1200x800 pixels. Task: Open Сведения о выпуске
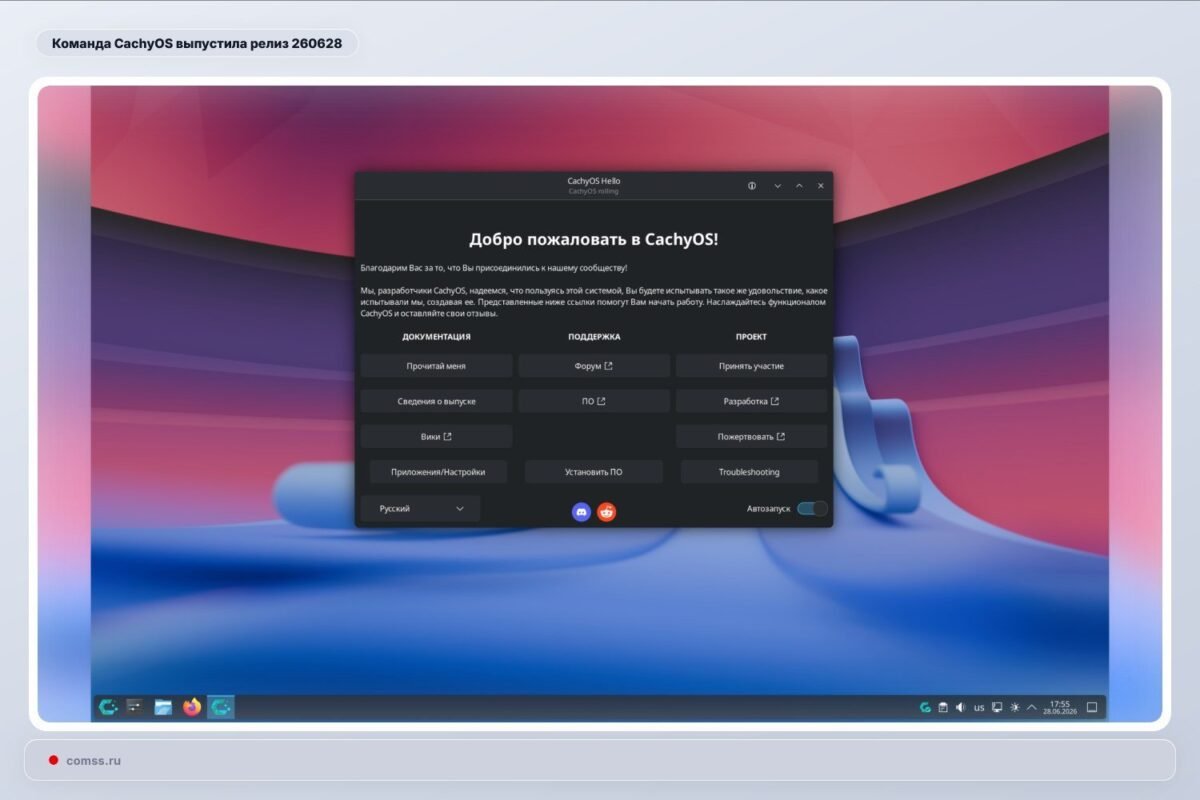click(436, 401)
